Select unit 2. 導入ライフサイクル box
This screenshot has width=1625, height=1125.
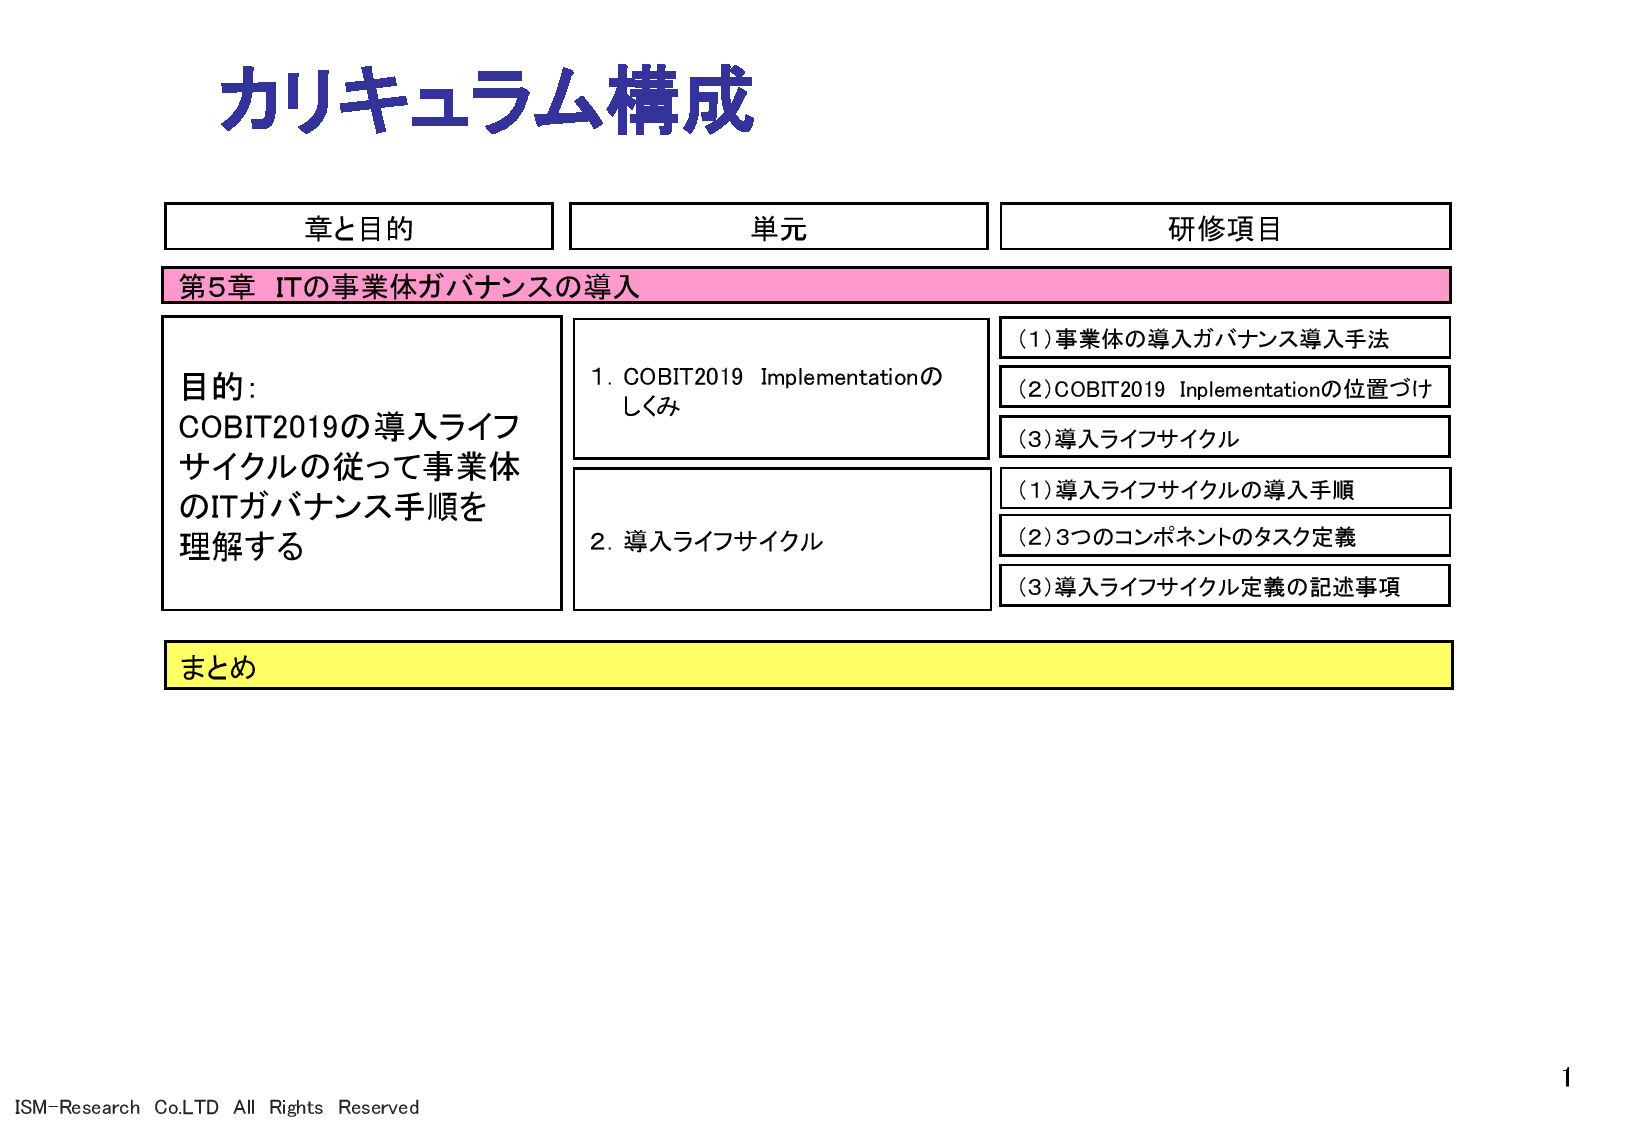click(x=782, y=540)
